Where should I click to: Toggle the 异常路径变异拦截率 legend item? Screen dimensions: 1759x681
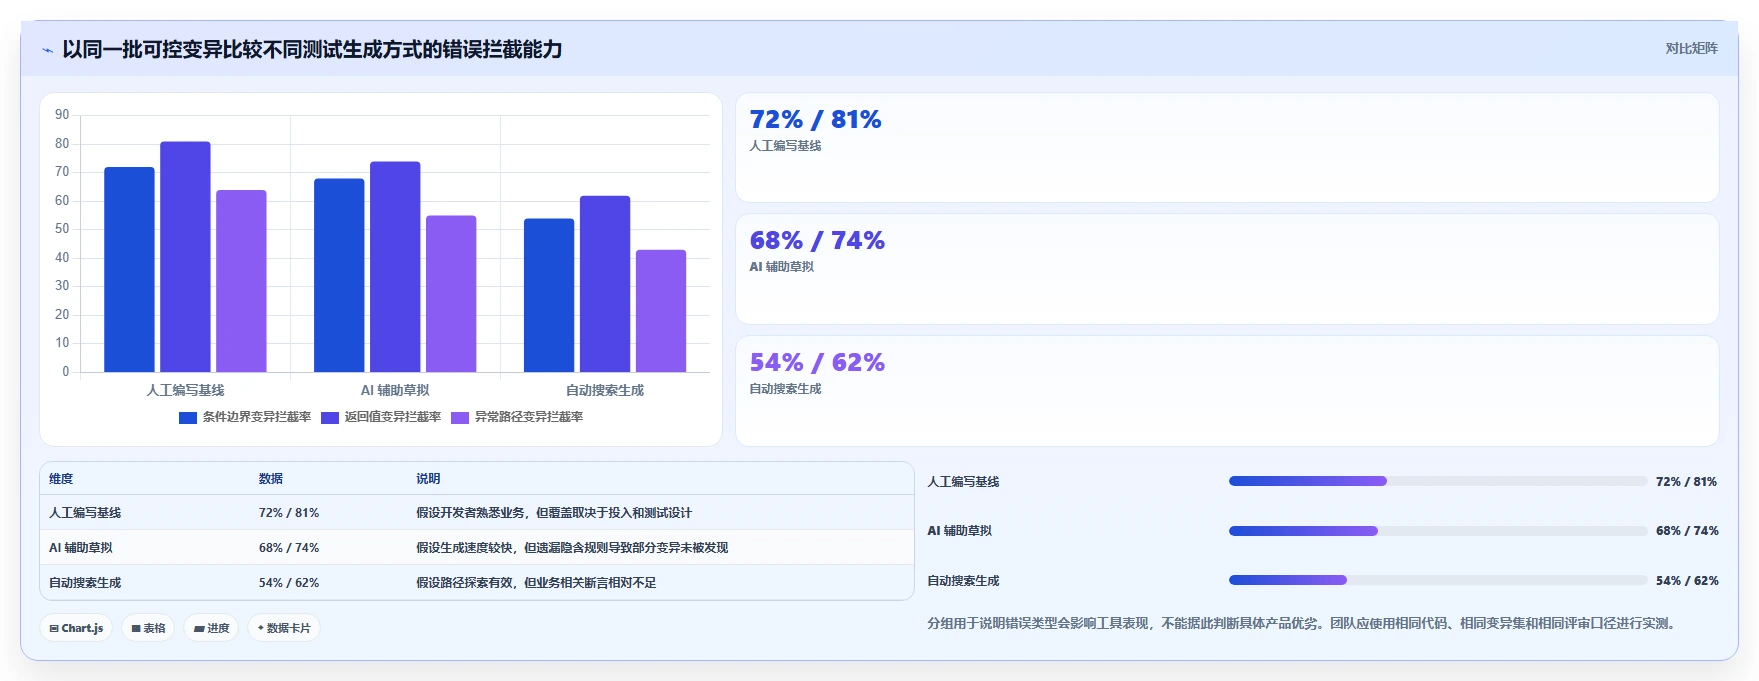tap(517, 417)
